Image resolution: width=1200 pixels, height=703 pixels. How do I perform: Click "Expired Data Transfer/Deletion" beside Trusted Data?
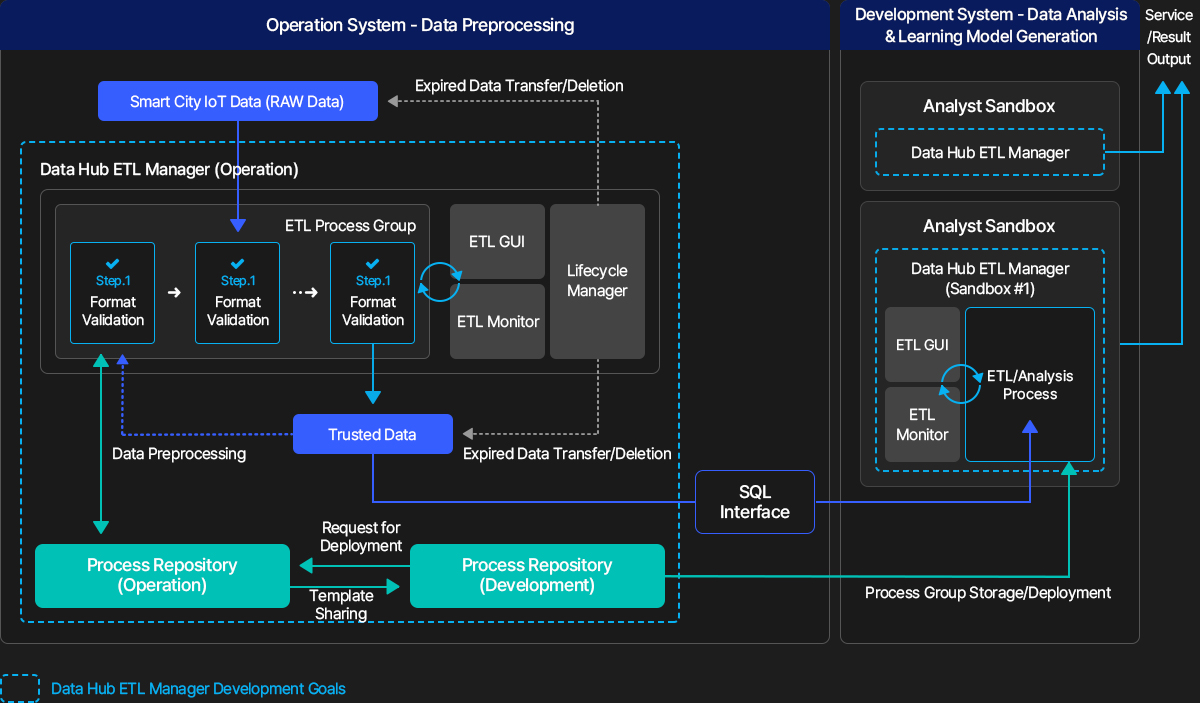(567, 453)
